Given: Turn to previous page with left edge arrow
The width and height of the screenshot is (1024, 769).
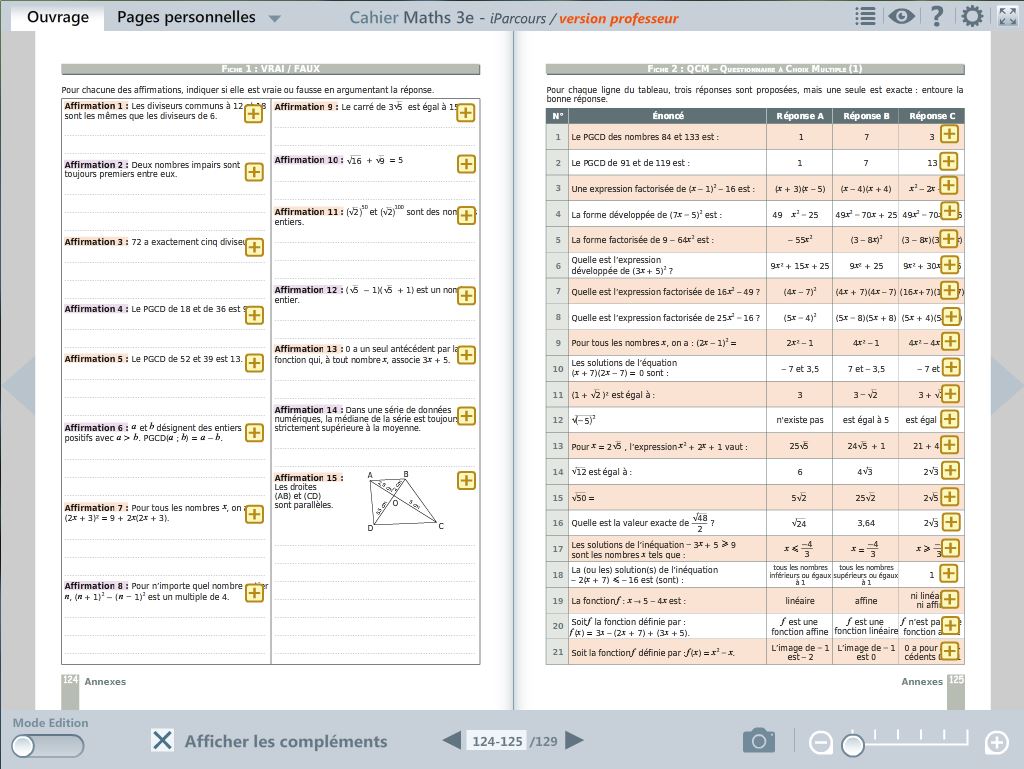Looking at the screenshot, I should 18,385.
